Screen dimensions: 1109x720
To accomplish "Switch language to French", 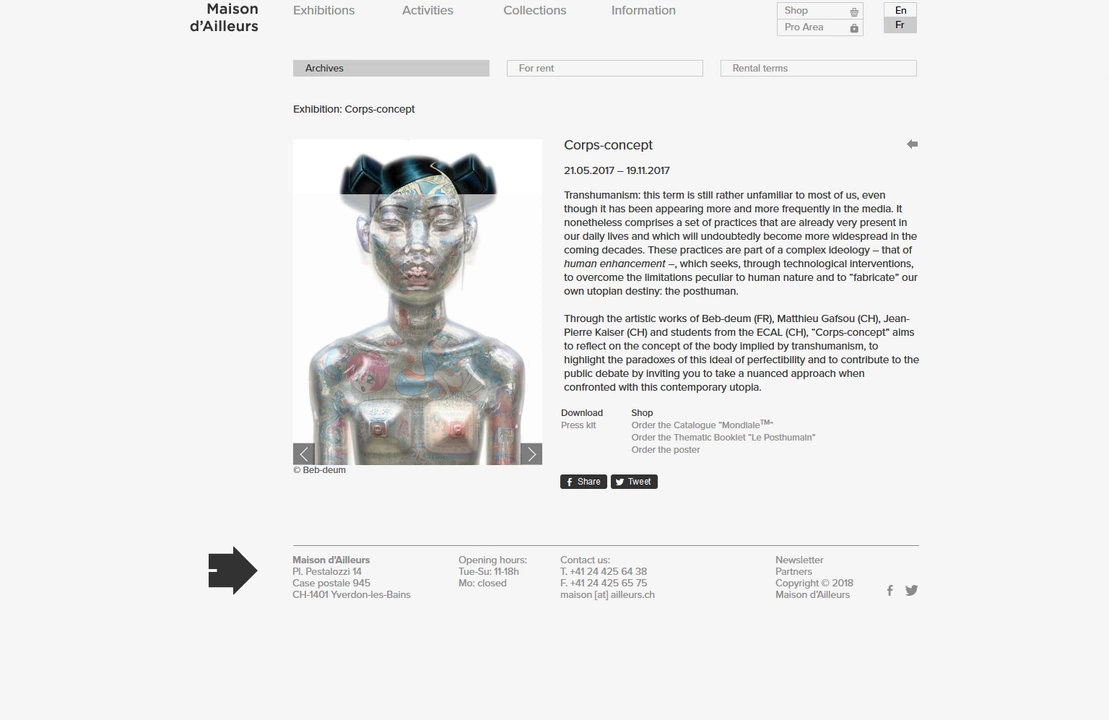I will point(900,25).
